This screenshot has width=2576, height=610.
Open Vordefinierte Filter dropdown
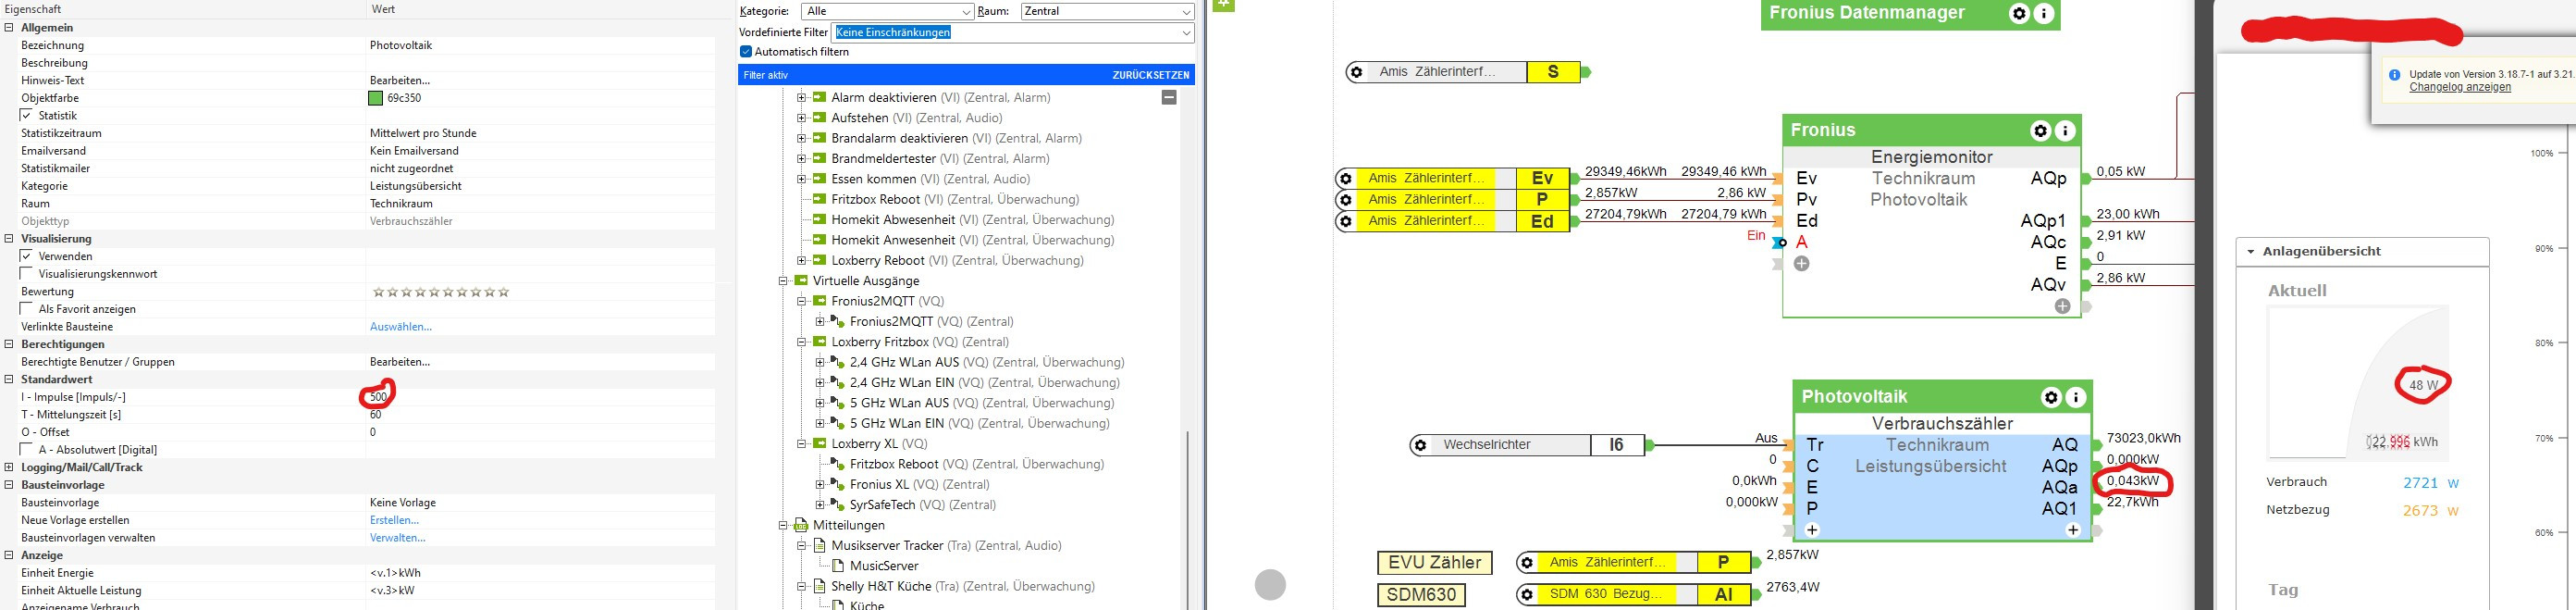[x=1013, y=32]
